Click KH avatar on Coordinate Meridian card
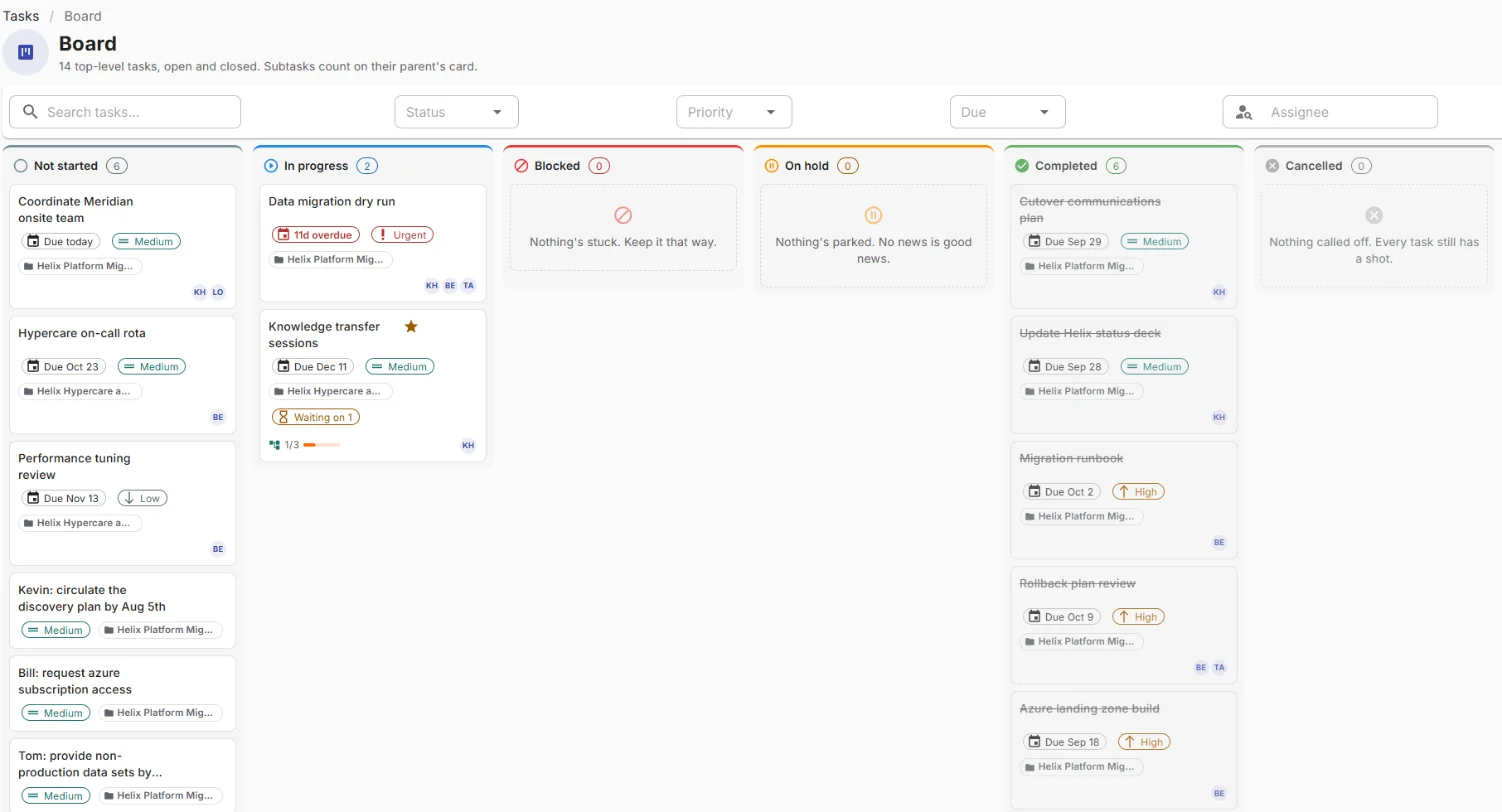Viewport: 1502px width, 812px height. (200, 292)
